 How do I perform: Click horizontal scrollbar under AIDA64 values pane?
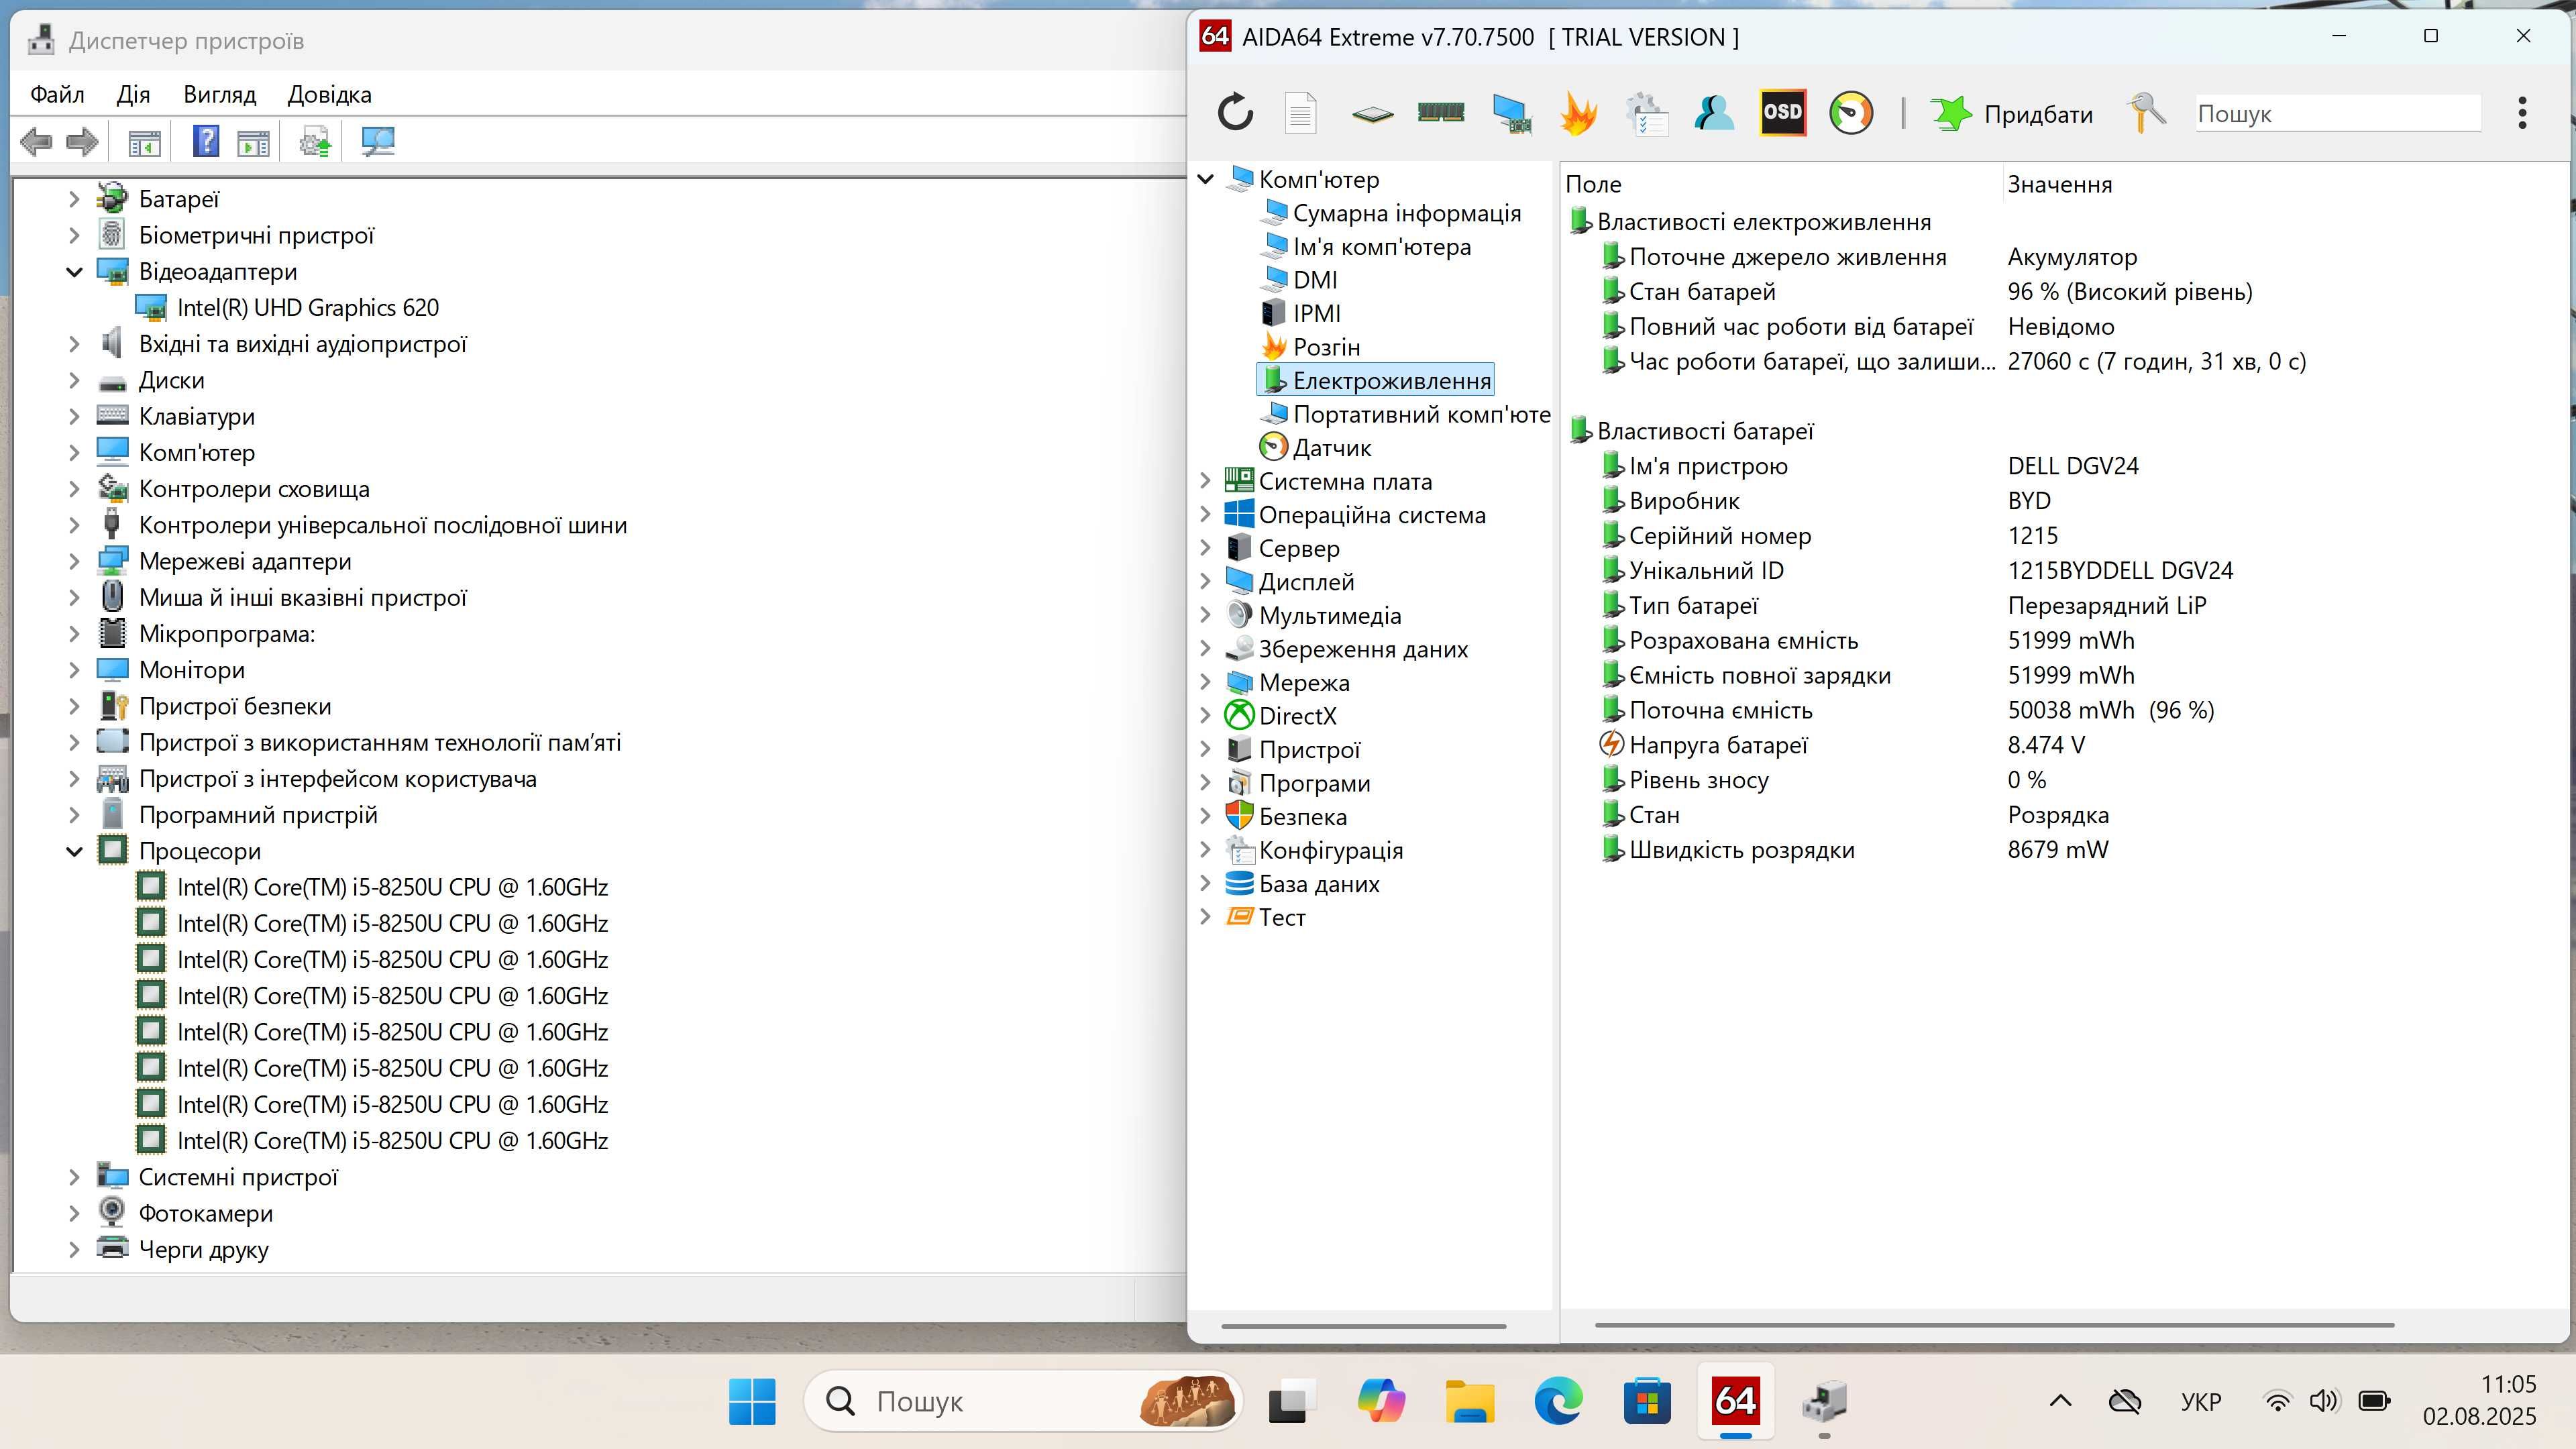tap(1994, 1325)
